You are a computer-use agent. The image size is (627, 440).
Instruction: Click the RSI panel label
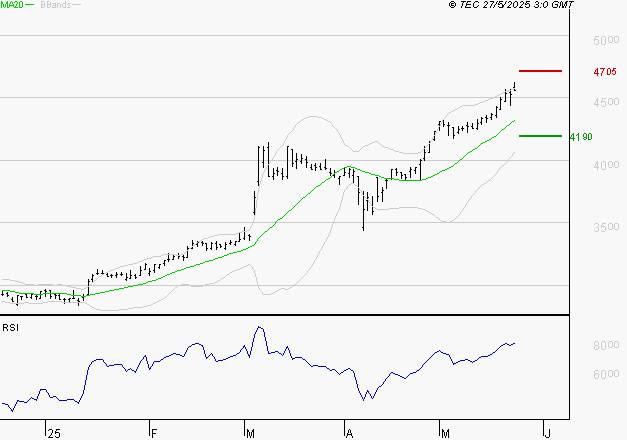[10, 328]
